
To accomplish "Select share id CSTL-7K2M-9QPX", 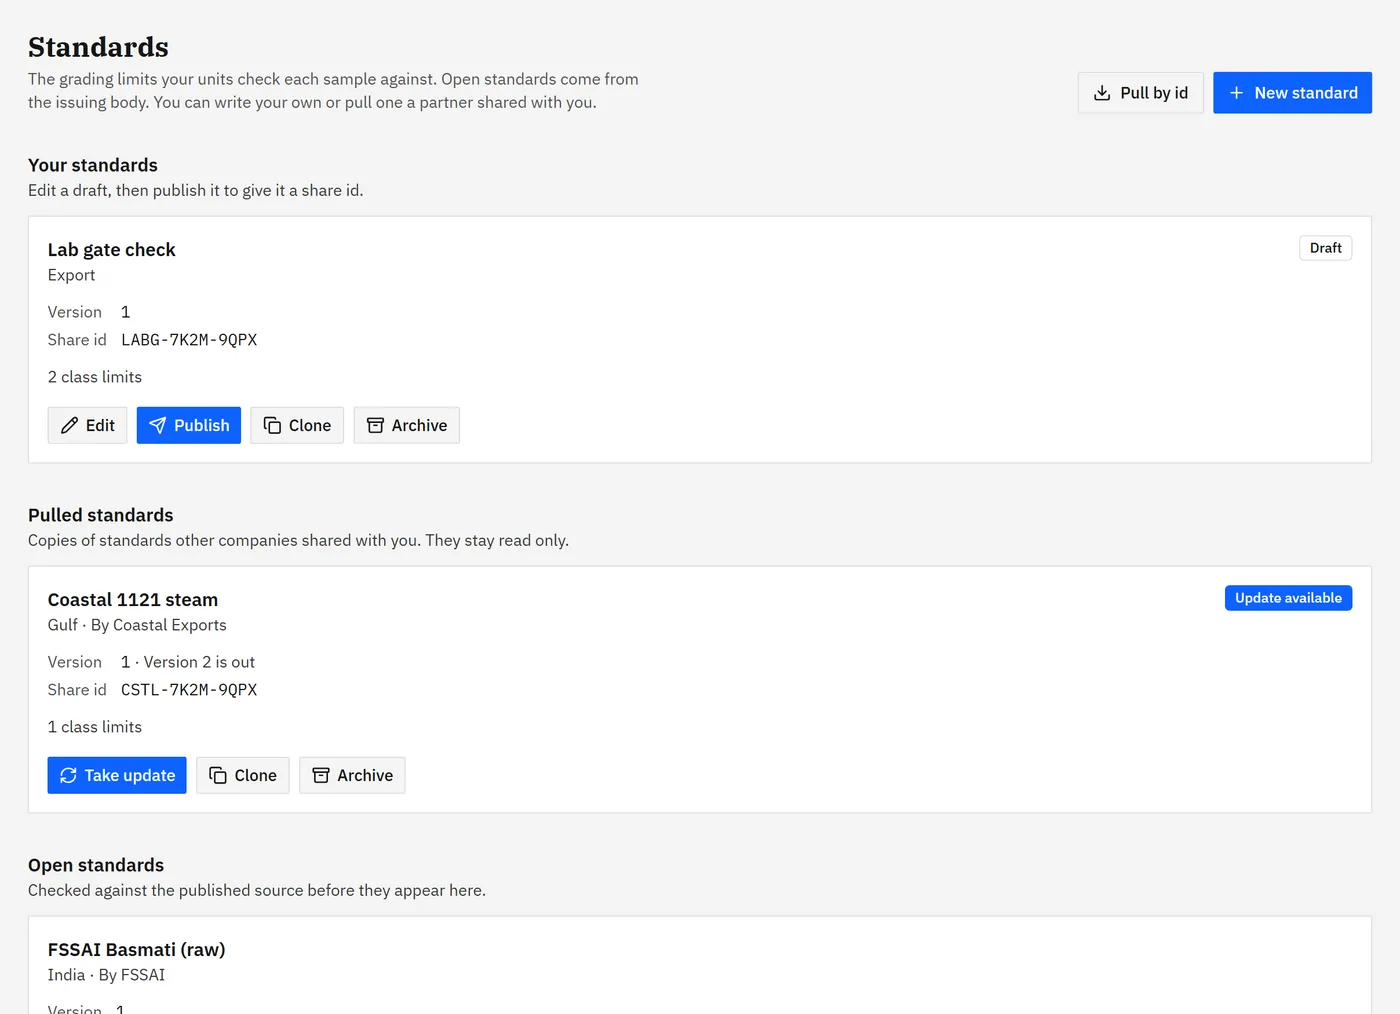I will click(189, 690).
